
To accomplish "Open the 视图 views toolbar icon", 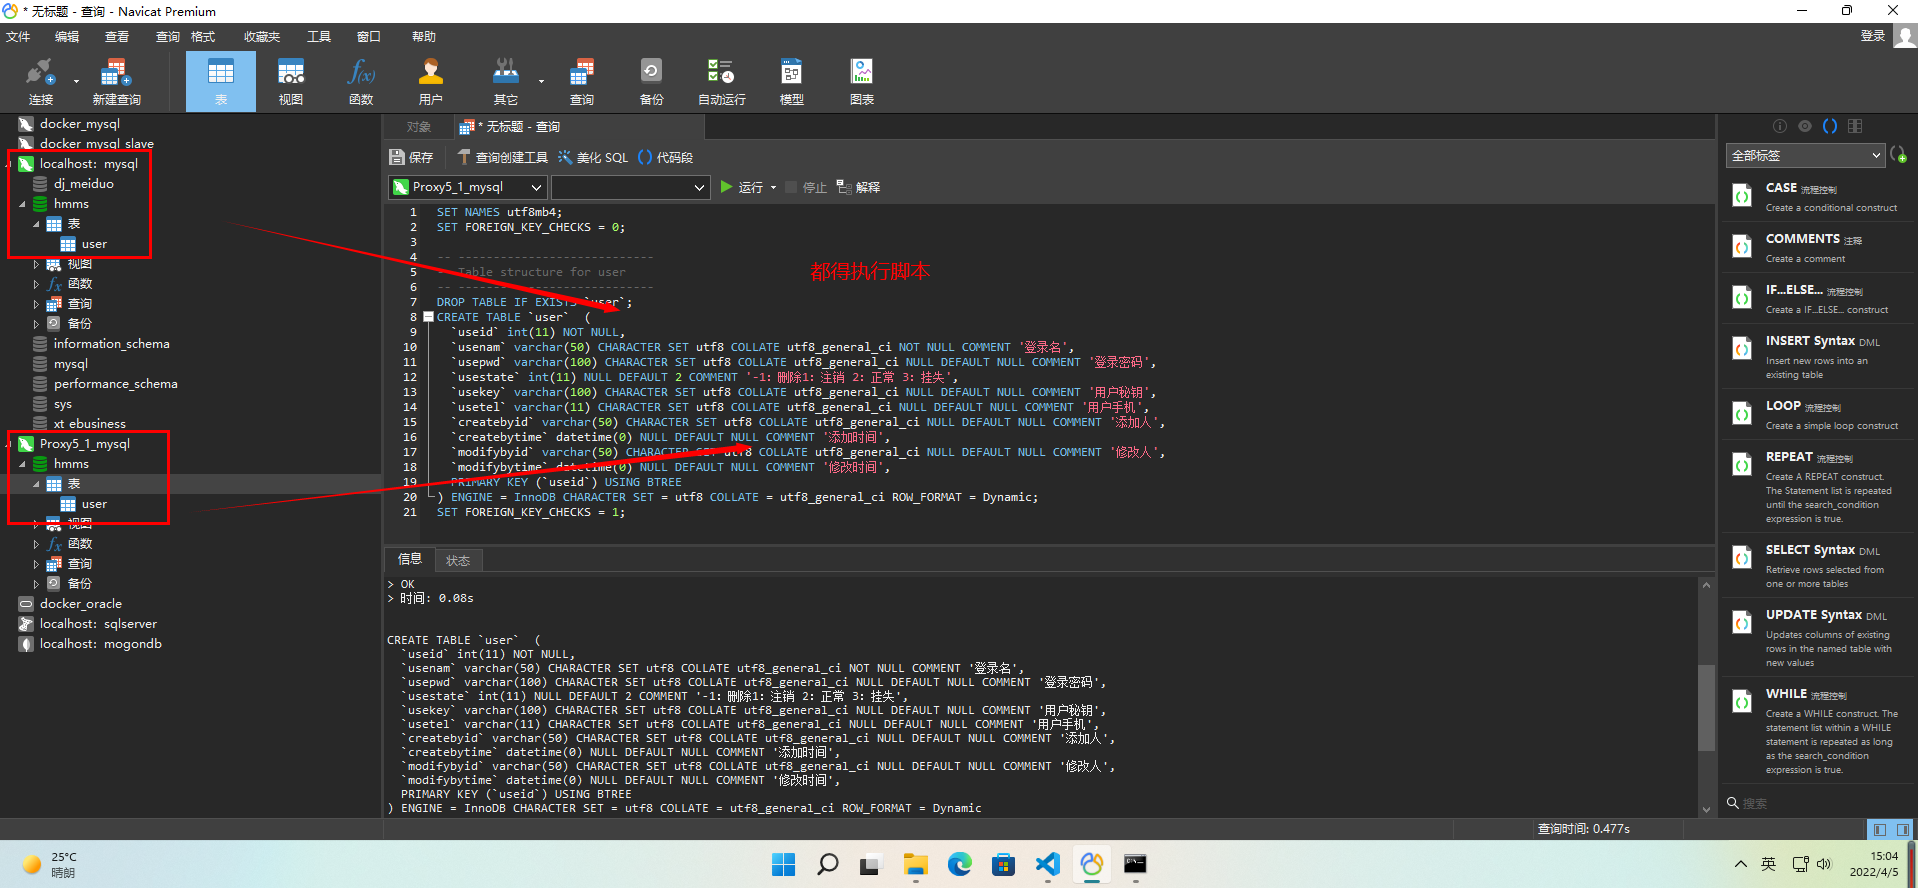I will click(291, 81).
